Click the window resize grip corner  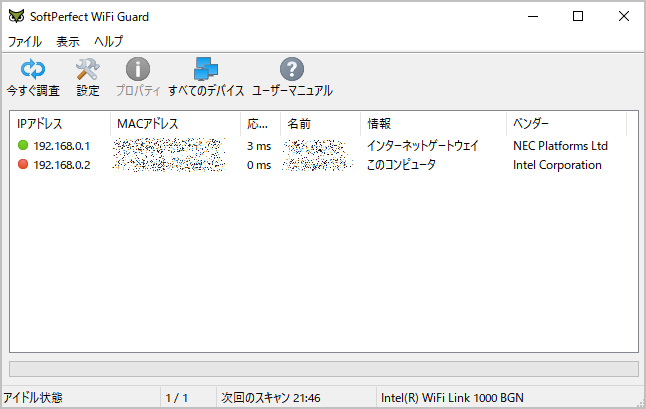640,403
